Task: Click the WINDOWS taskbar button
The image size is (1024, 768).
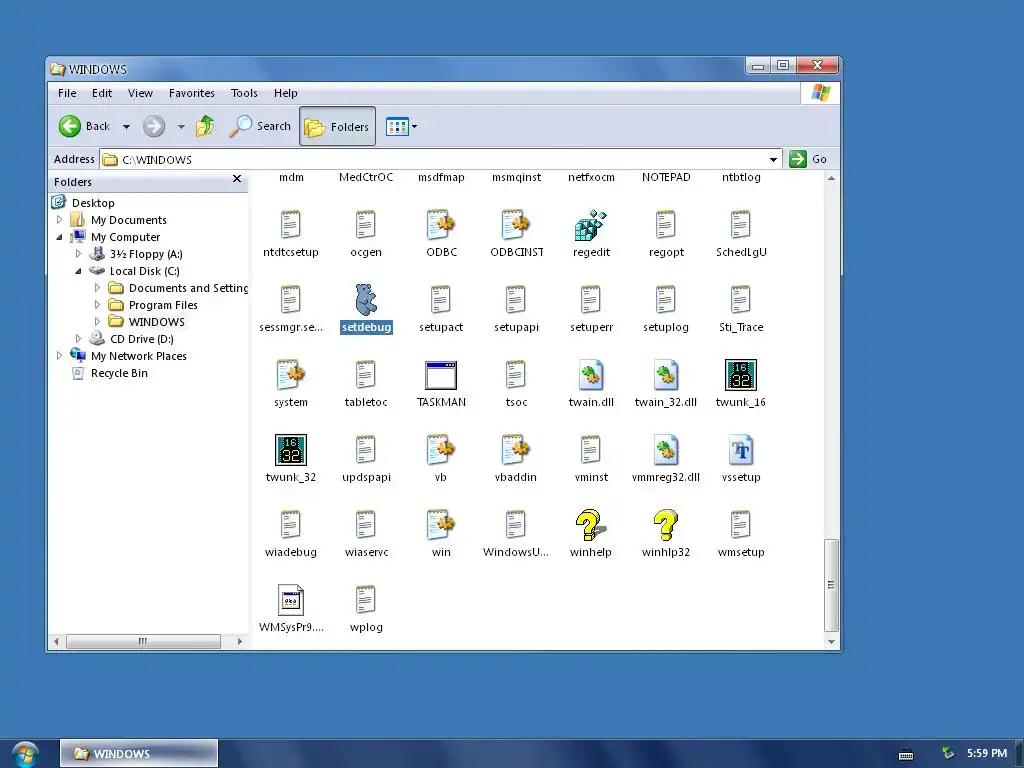Action: [138, 754]
